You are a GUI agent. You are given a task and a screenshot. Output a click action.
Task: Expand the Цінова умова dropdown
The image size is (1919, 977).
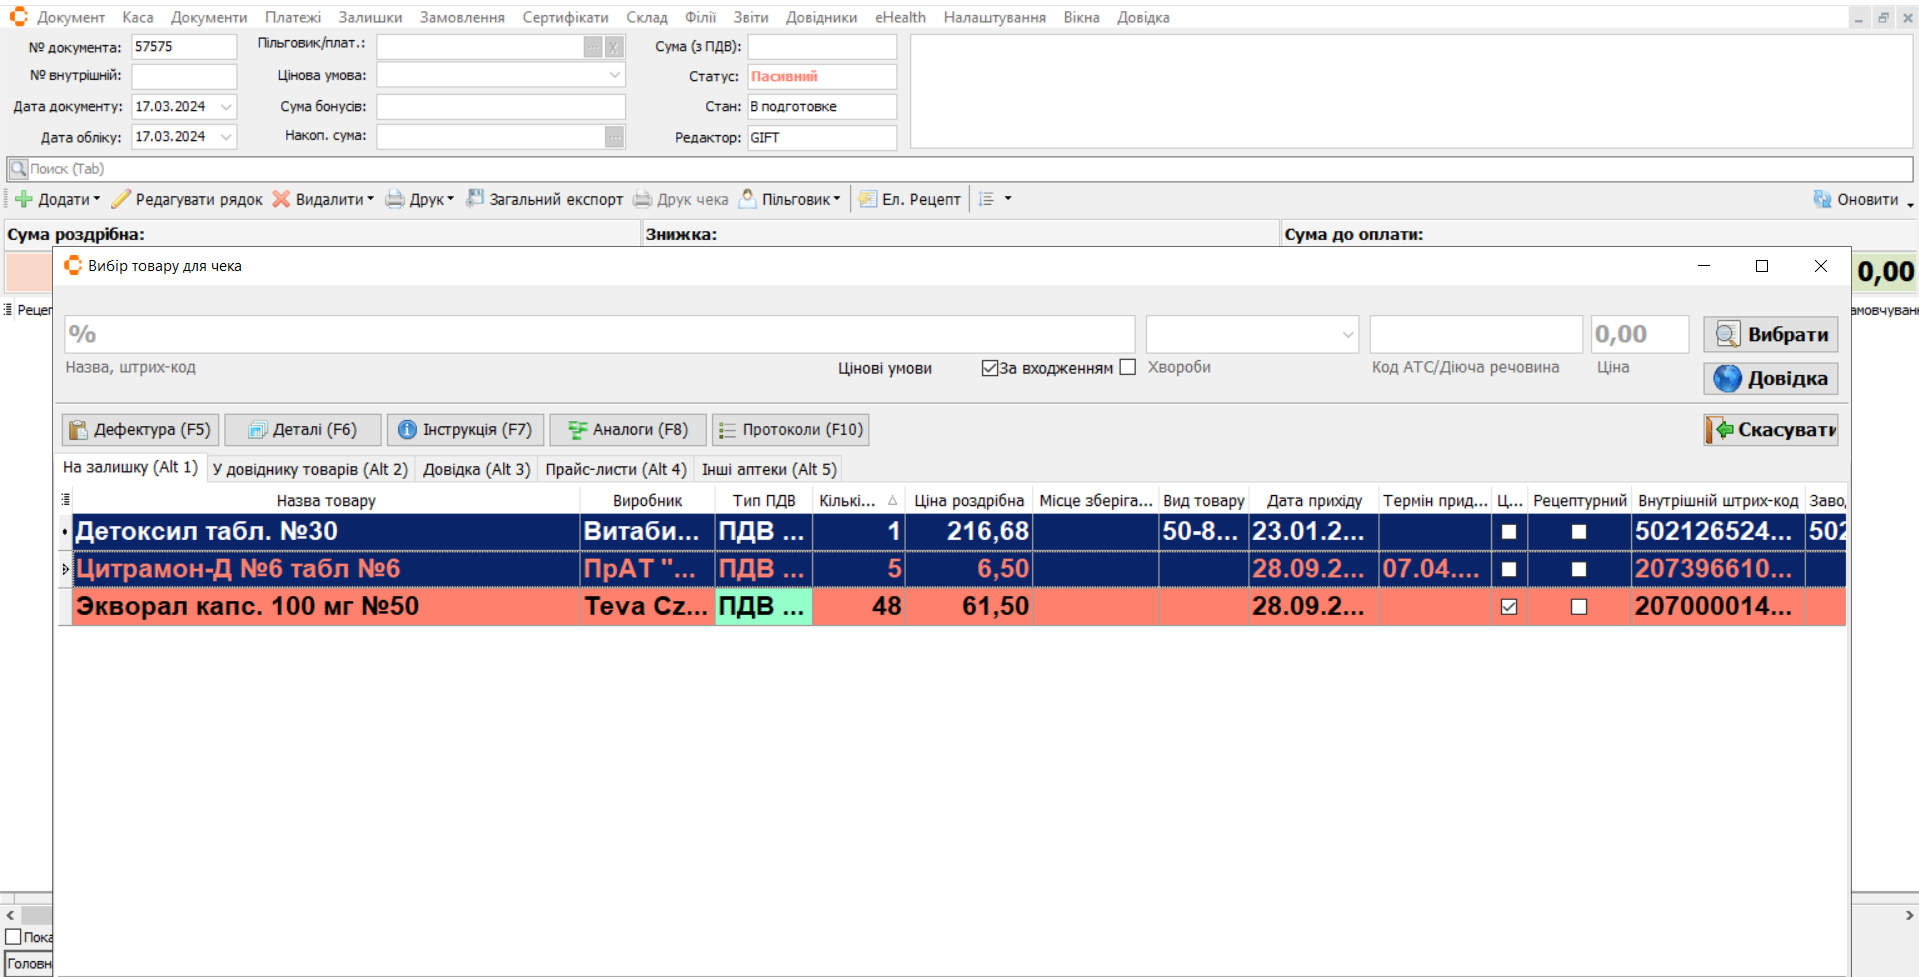pos(614,75)
